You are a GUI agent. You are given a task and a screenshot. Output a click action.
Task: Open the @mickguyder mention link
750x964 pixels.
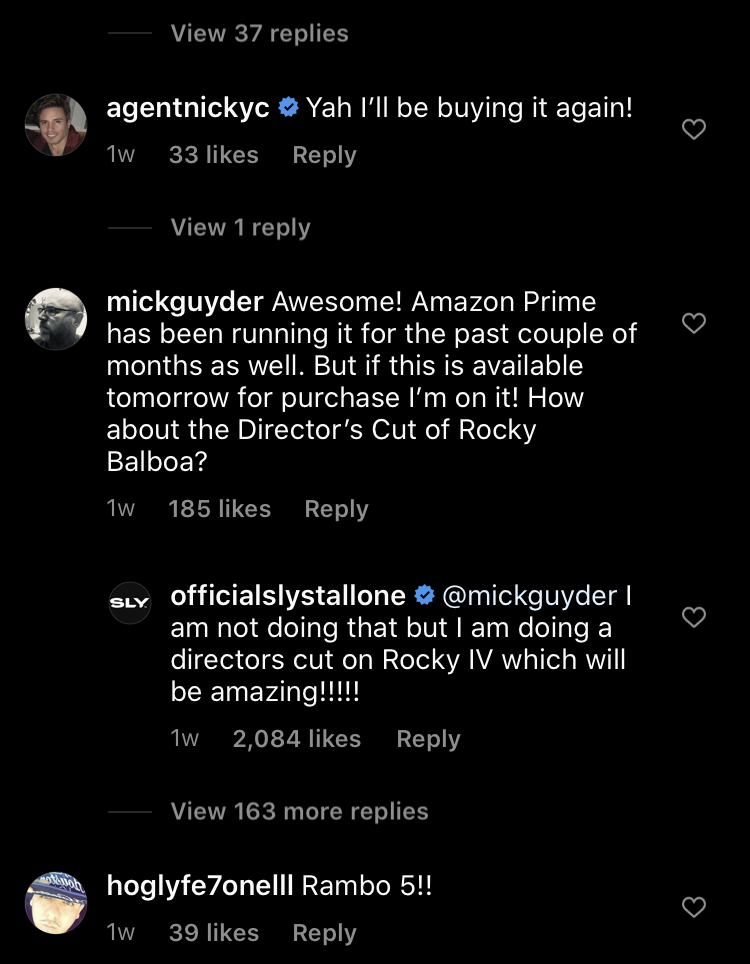529,596
